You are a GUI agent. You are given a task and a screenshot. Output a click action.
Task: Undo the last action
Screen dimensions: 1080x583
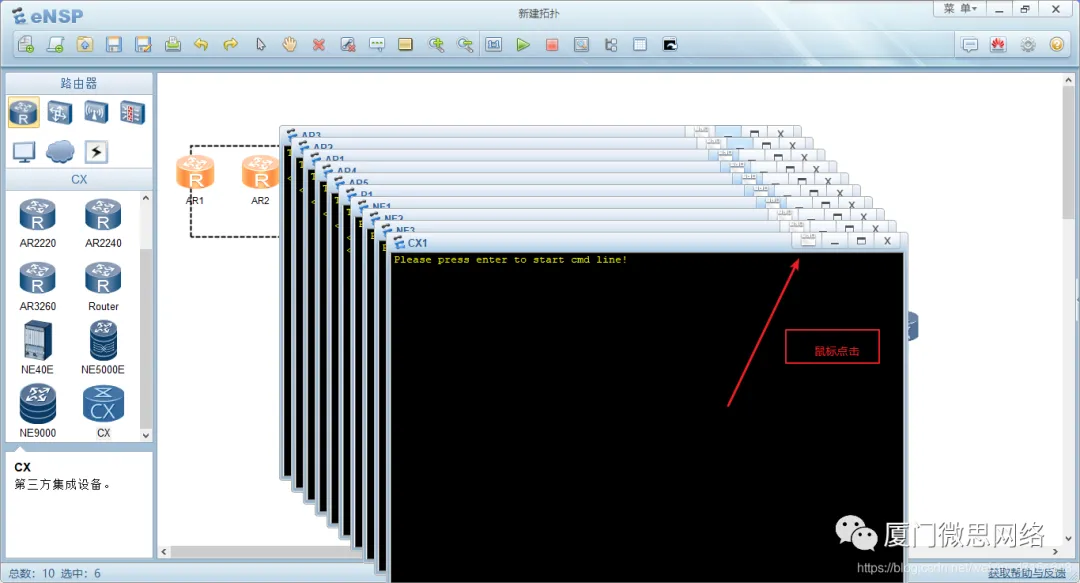pyautogui.click(x=201, y=45)
